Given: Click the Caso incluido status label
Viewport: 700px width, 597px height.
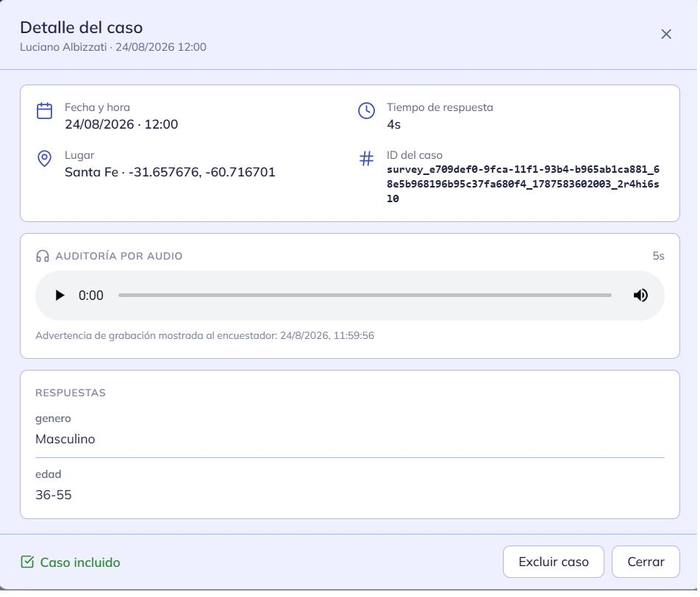Looking at the screenshot, I should tap(80, 562).
